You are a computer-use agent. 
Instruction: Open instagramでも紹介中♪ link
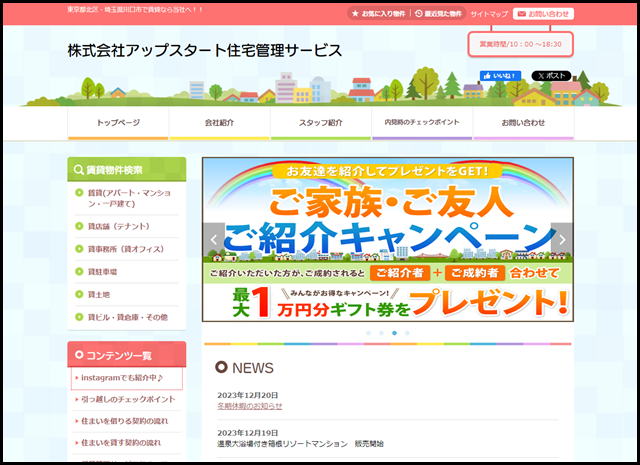127,378
